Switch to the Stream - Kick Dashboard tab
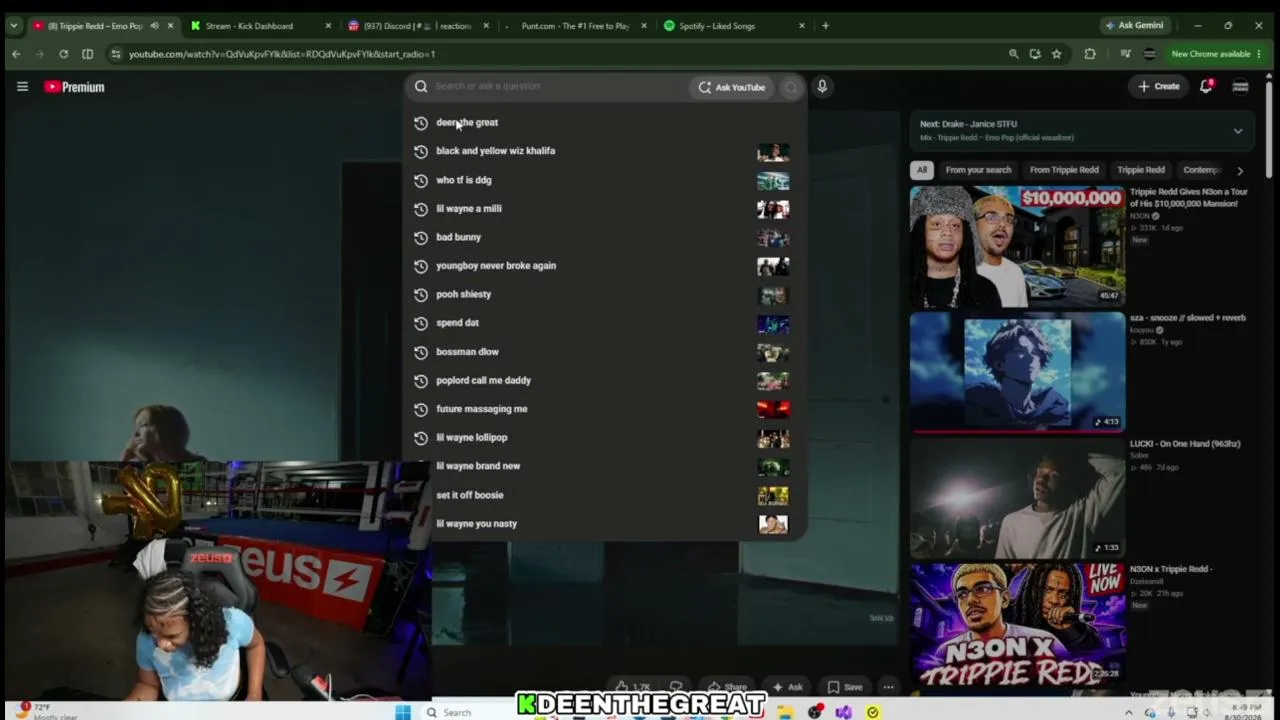The image size is (1280, 720). click(x=260, y=26)
